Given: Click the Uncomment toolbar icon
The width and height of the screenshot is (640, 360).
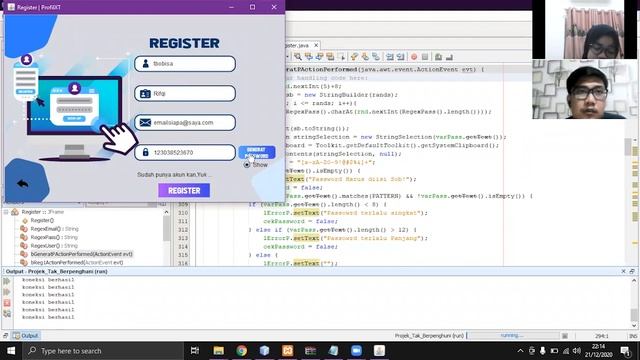Looking at the screenshot, I should point(449,57).
